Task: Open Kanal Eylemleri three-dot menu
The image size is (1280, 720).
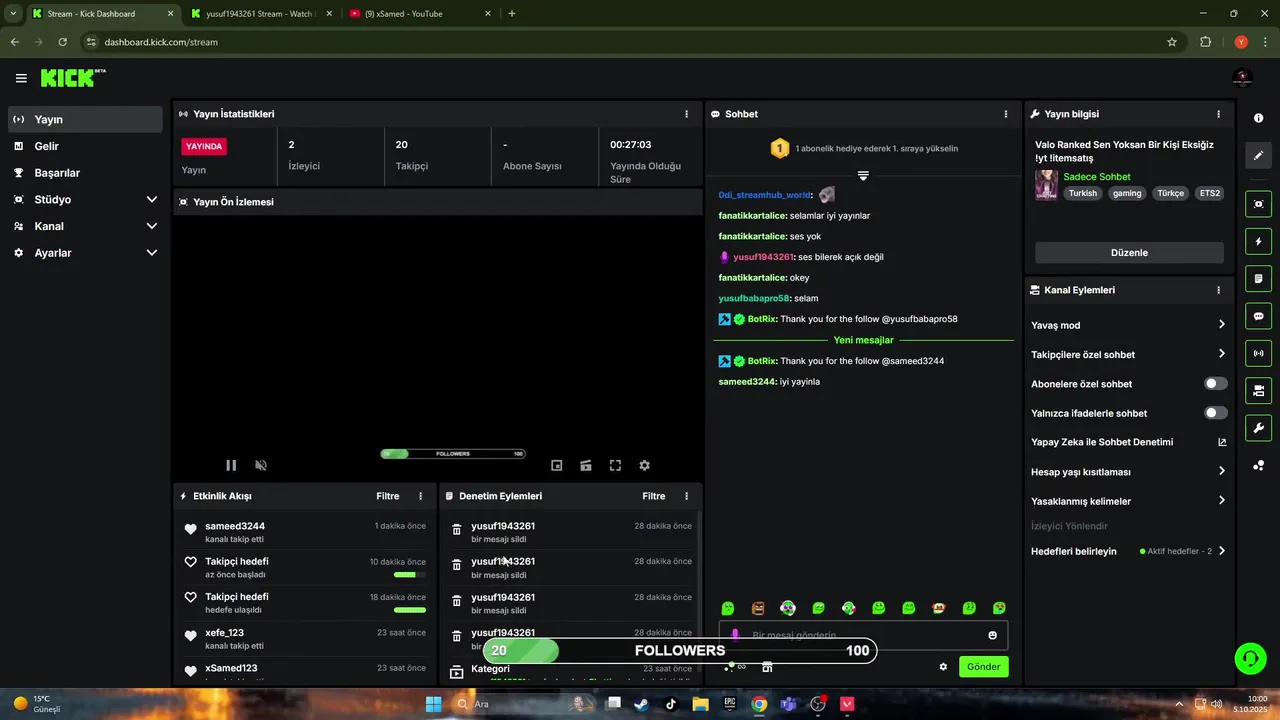Action: point(1218,290)
